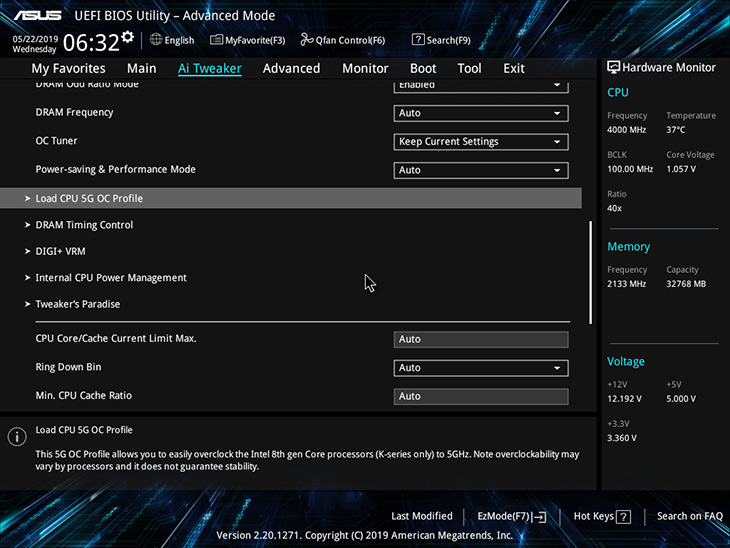The width and height of the screenshot is (730, 548).
Task: Open Qfan Control(F6)
Action: pyautogui.click(x=343, y=40)
